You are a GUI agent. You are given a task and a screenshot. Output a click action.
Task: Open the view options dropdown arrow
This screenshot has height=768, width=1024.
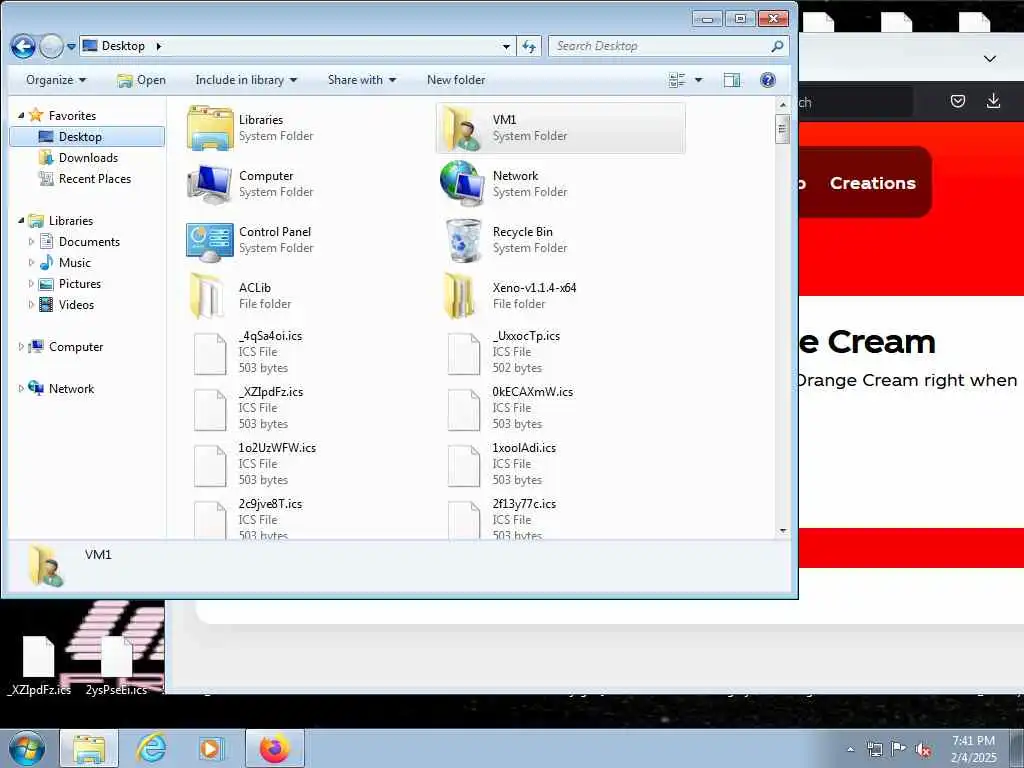[x=698, y=80]
